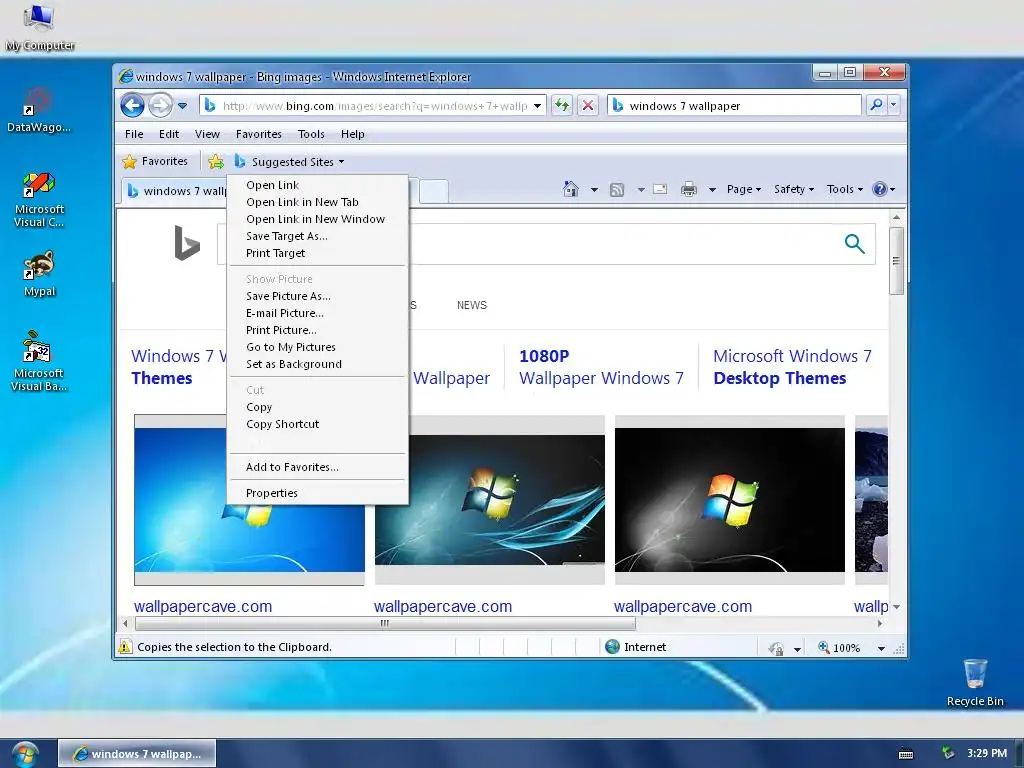Open the zoom level 100% control
Image resolution: width=1024 pixels, height=768 pixels.
tap(852, 648)
